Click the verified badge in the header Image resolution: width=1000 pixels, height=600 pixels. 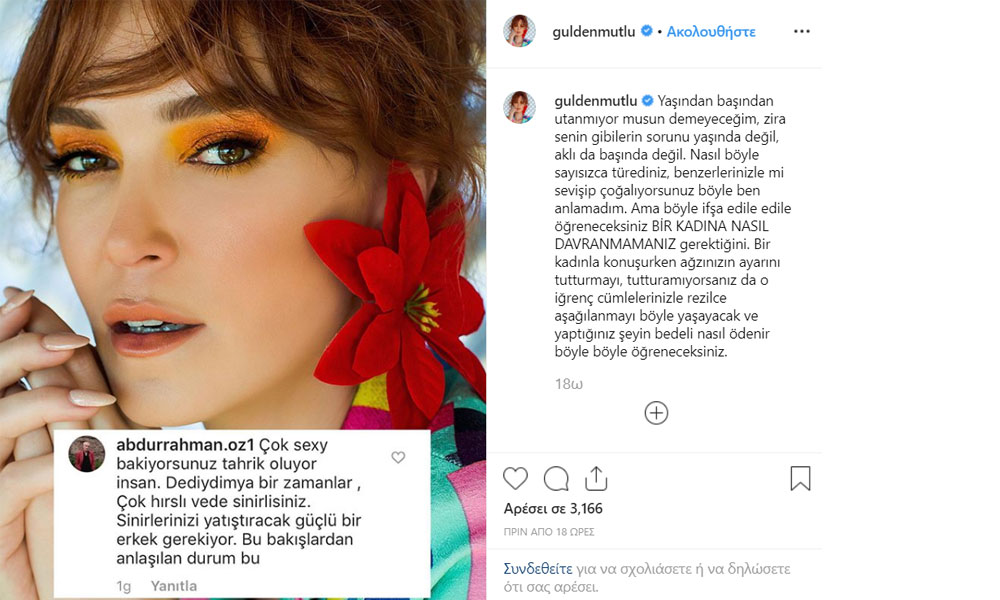(646, 31)
